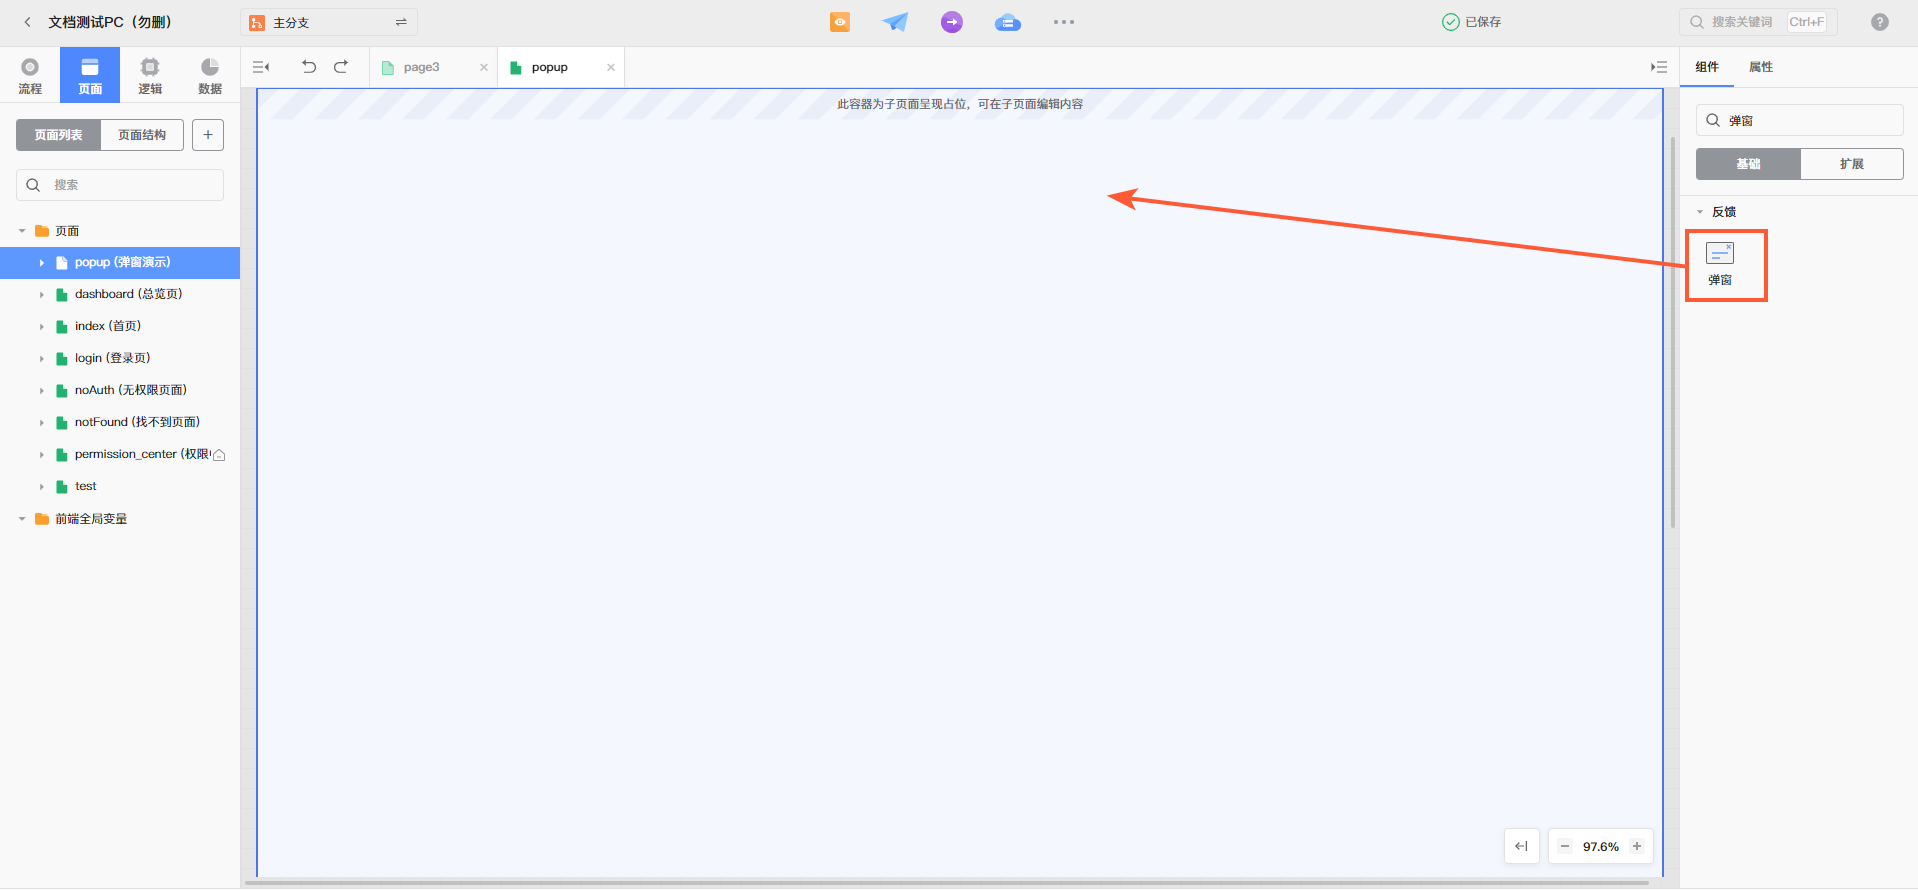Open the 组件 tab
This screenshot has height=890, width=1918.
[x=1707, y=67]
